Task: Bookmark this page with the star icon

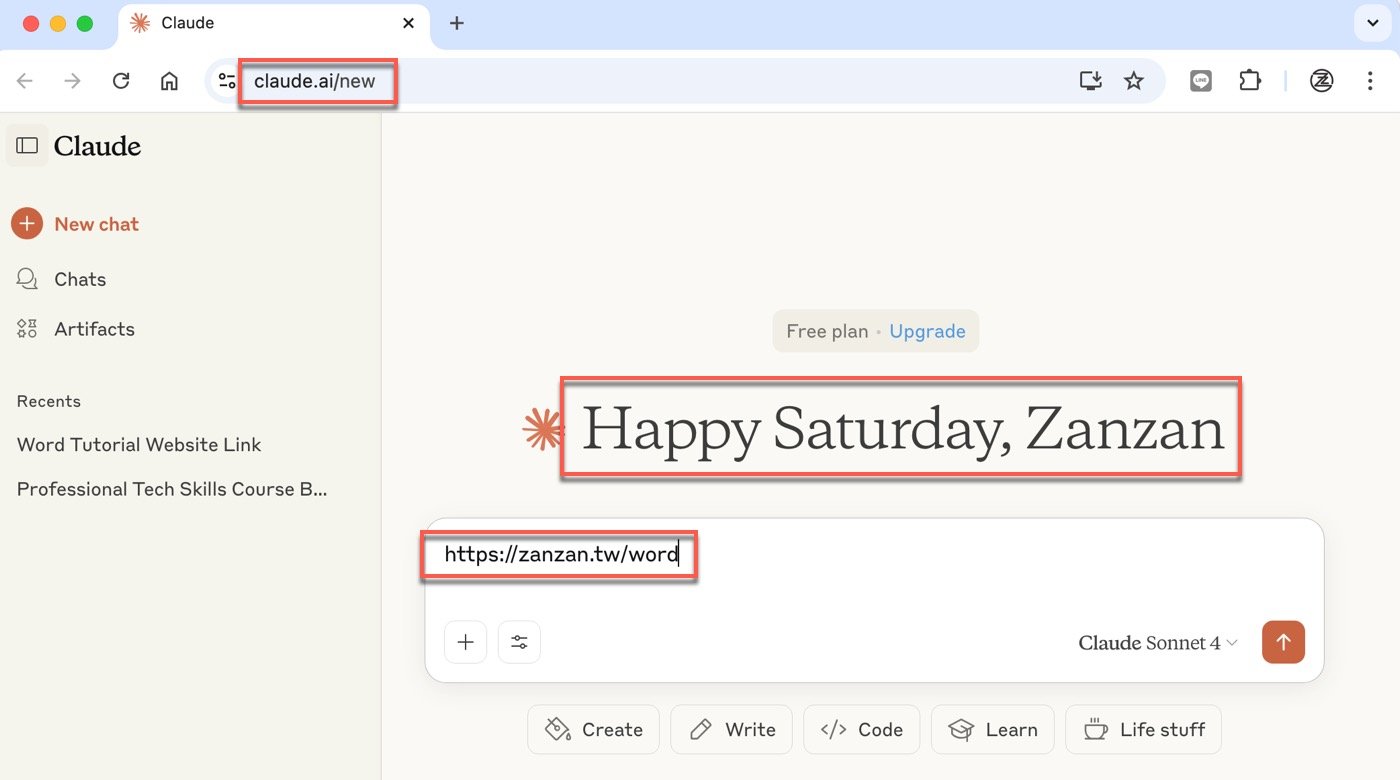Action: (1133, 81)
